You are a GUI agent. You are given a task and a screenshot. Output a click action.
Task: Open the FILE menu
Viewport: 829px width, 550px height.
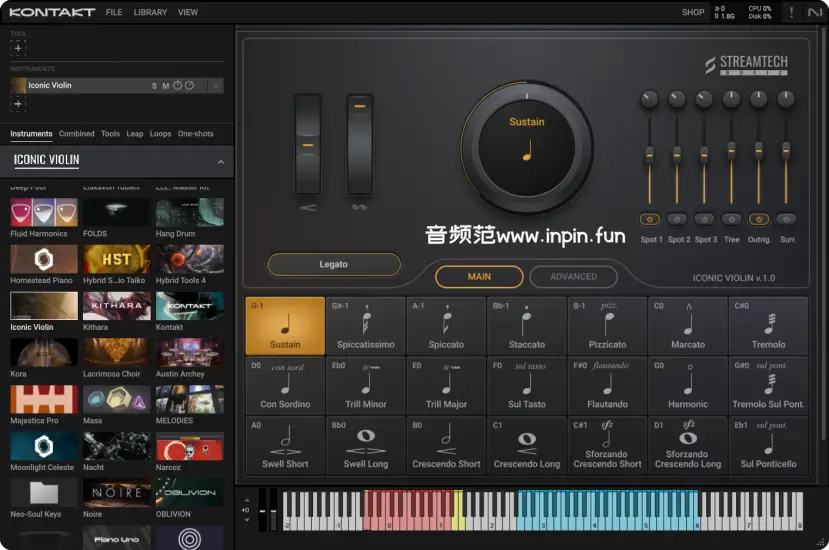pos(114,13)
